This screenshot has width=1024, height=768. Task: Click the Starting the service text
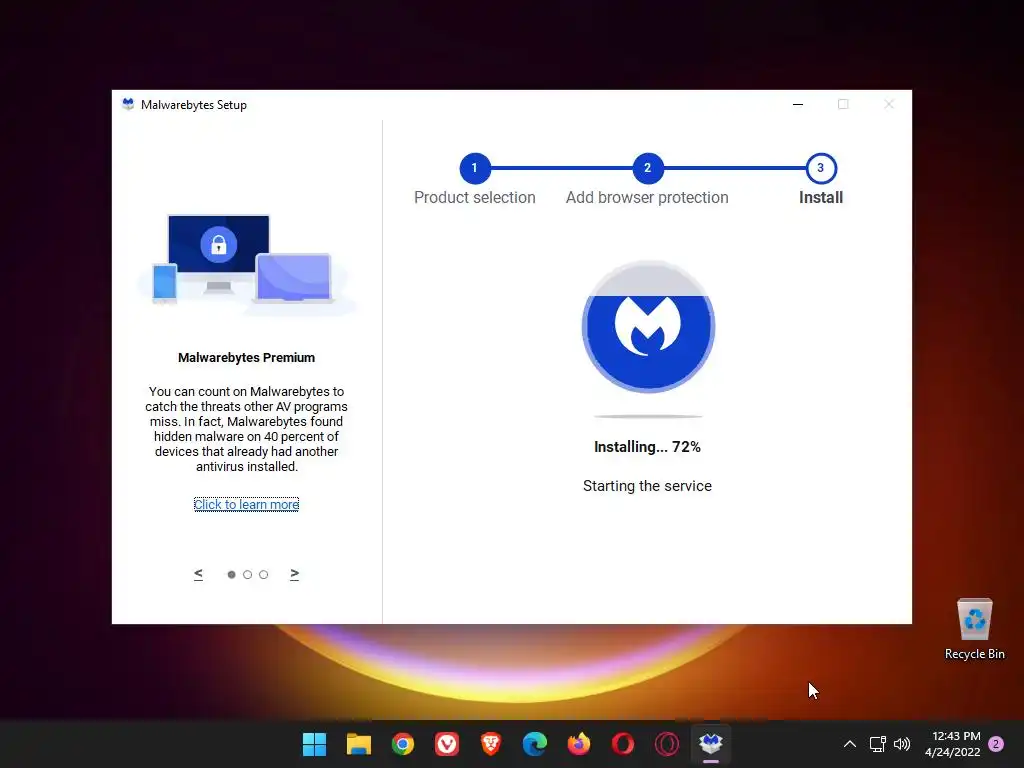[647, 486]
